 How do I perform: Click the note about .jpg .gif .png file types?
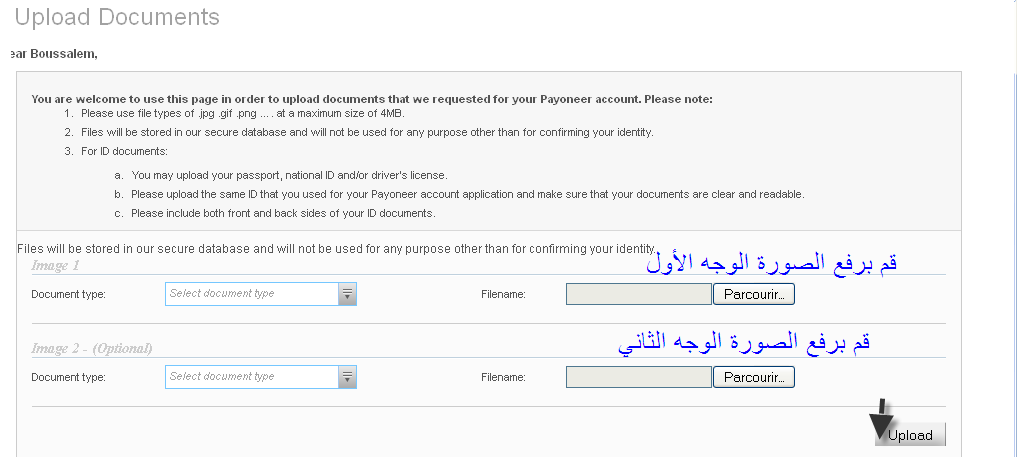[x=256, y=115]
